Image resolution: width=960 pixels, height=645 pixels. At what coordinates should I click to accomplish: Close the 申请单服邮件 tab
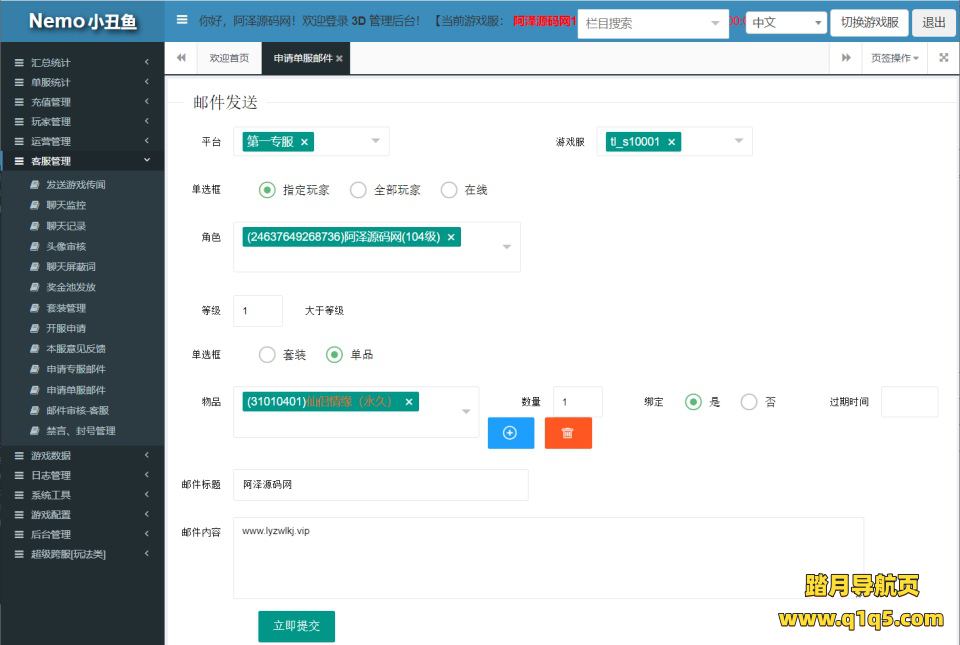[339, 59]
